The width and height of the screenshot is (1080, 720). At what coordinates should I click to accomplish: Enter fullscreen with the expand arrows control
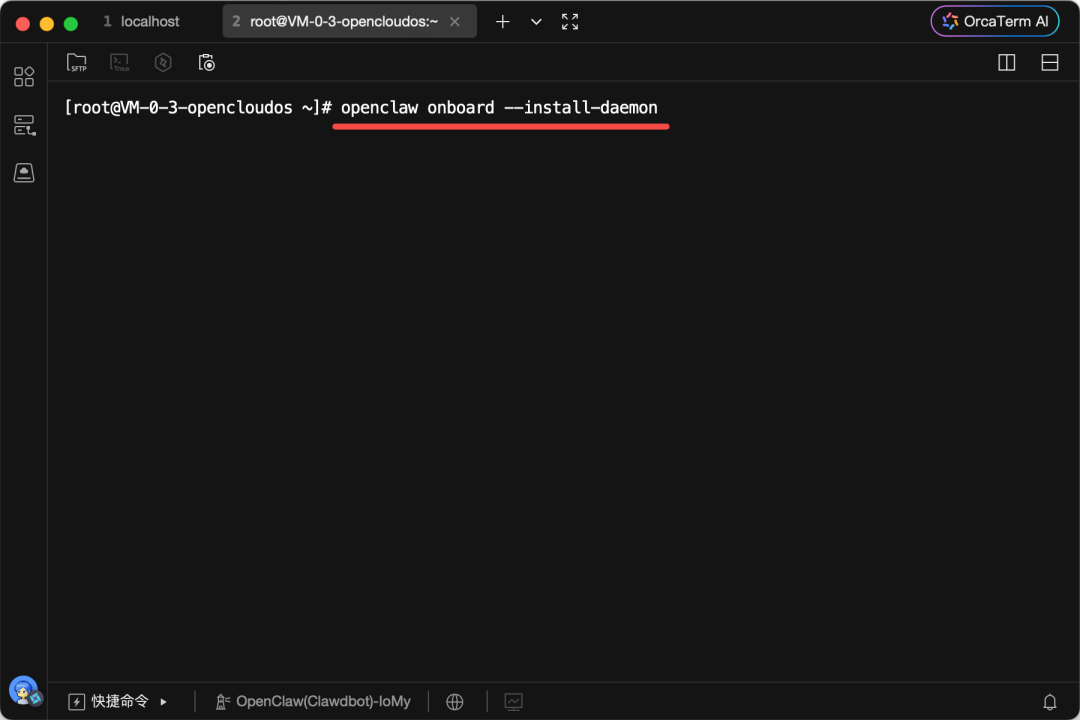pos(569,21)
